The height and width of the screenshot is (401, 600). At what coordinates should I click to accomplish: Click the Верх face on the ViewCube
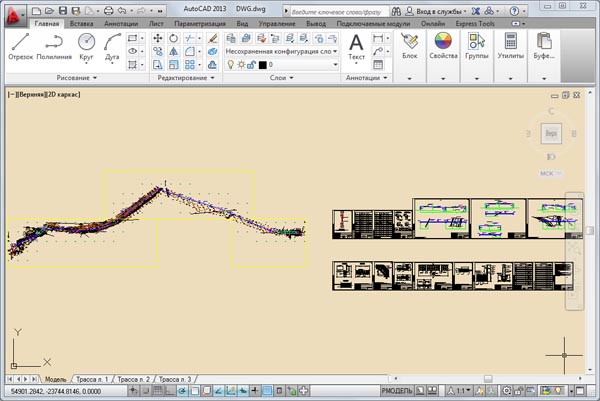549,132
